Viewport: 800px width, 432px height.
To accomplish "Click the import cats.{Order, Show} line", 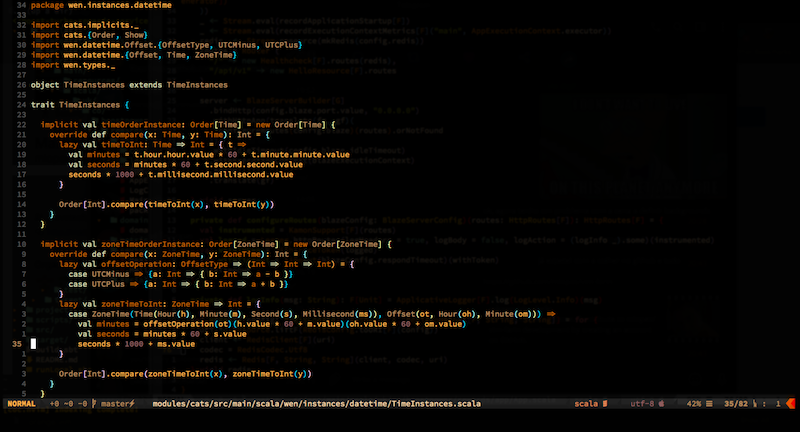I will click(x=89, y=35).
